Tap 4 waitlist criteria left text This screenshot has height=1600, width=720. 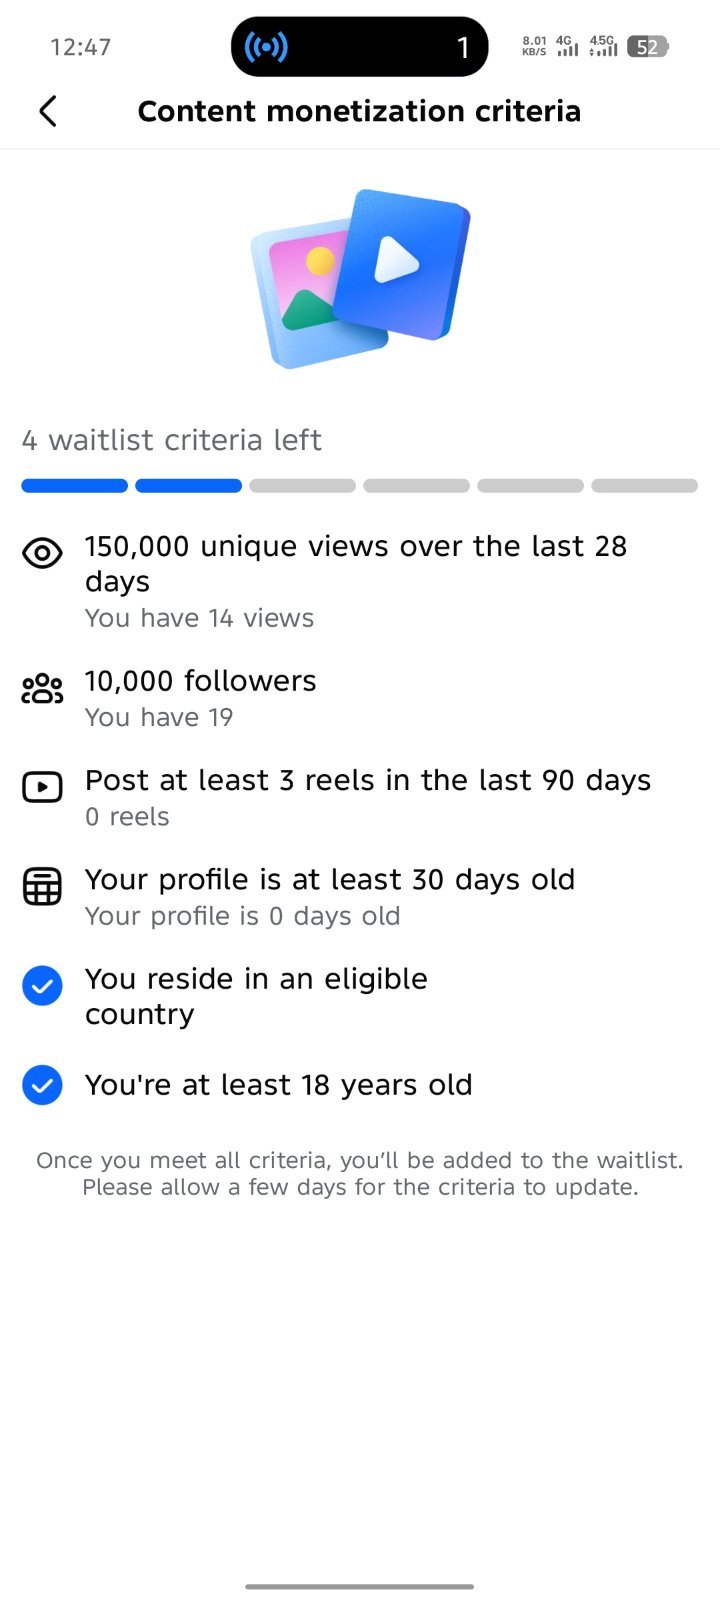pos(172,440)
